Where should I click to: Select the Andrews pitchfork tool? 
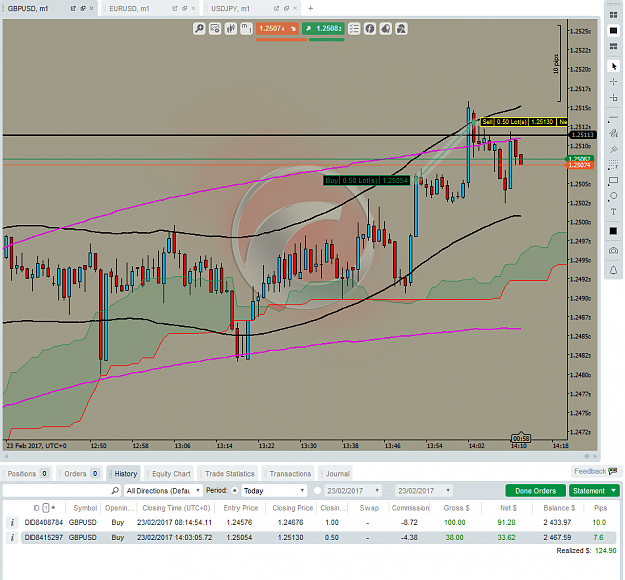click(613, 149)
